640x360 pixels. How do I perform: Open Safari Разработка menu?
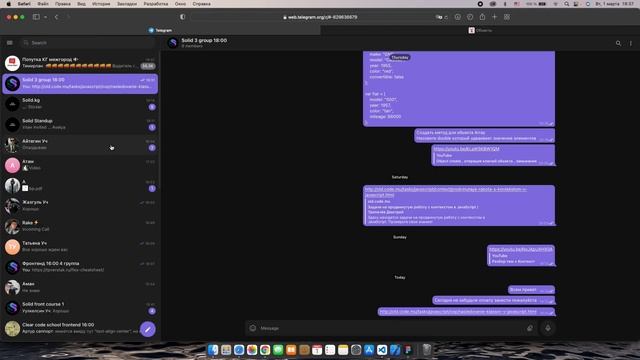coord(156,4)
